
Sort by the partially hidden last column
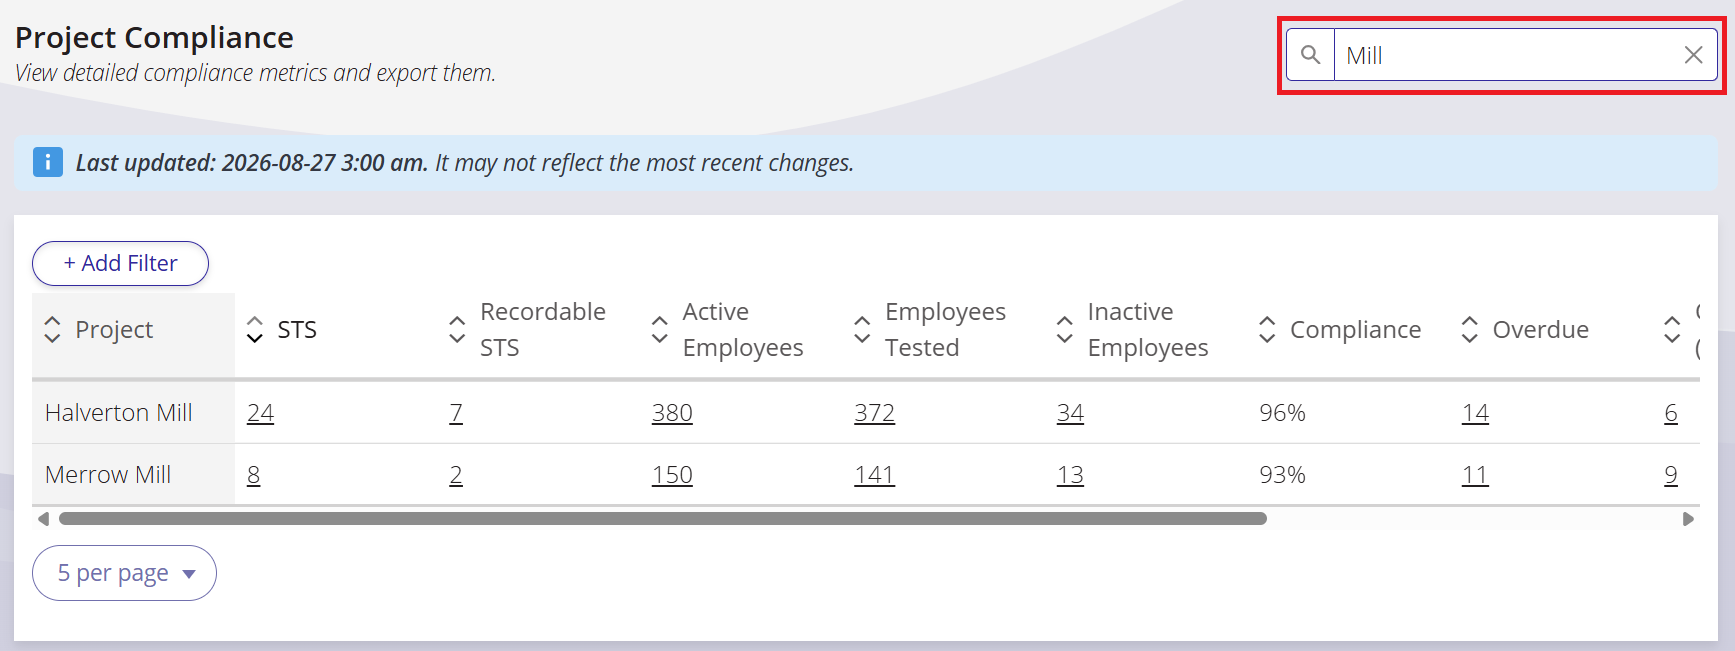click(x=1672, y=329)
